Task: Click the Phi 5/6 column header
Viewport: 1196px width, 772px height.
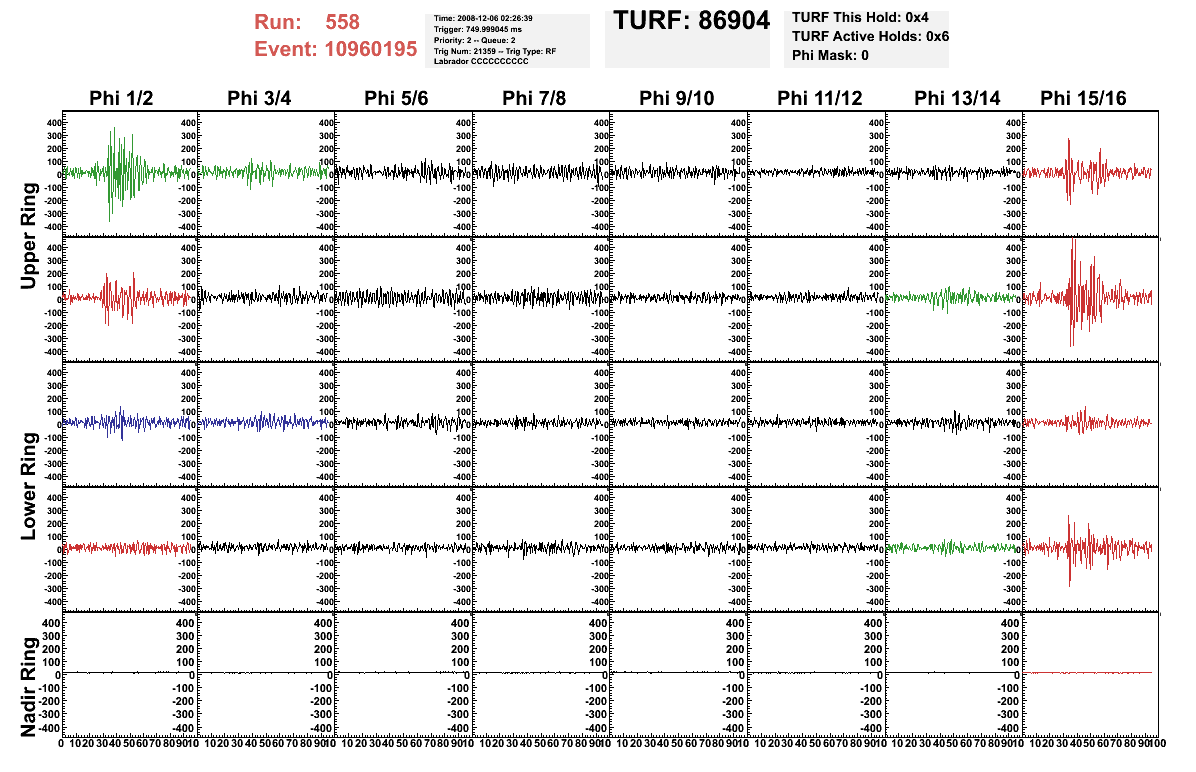Action: [x=397, y=98]
